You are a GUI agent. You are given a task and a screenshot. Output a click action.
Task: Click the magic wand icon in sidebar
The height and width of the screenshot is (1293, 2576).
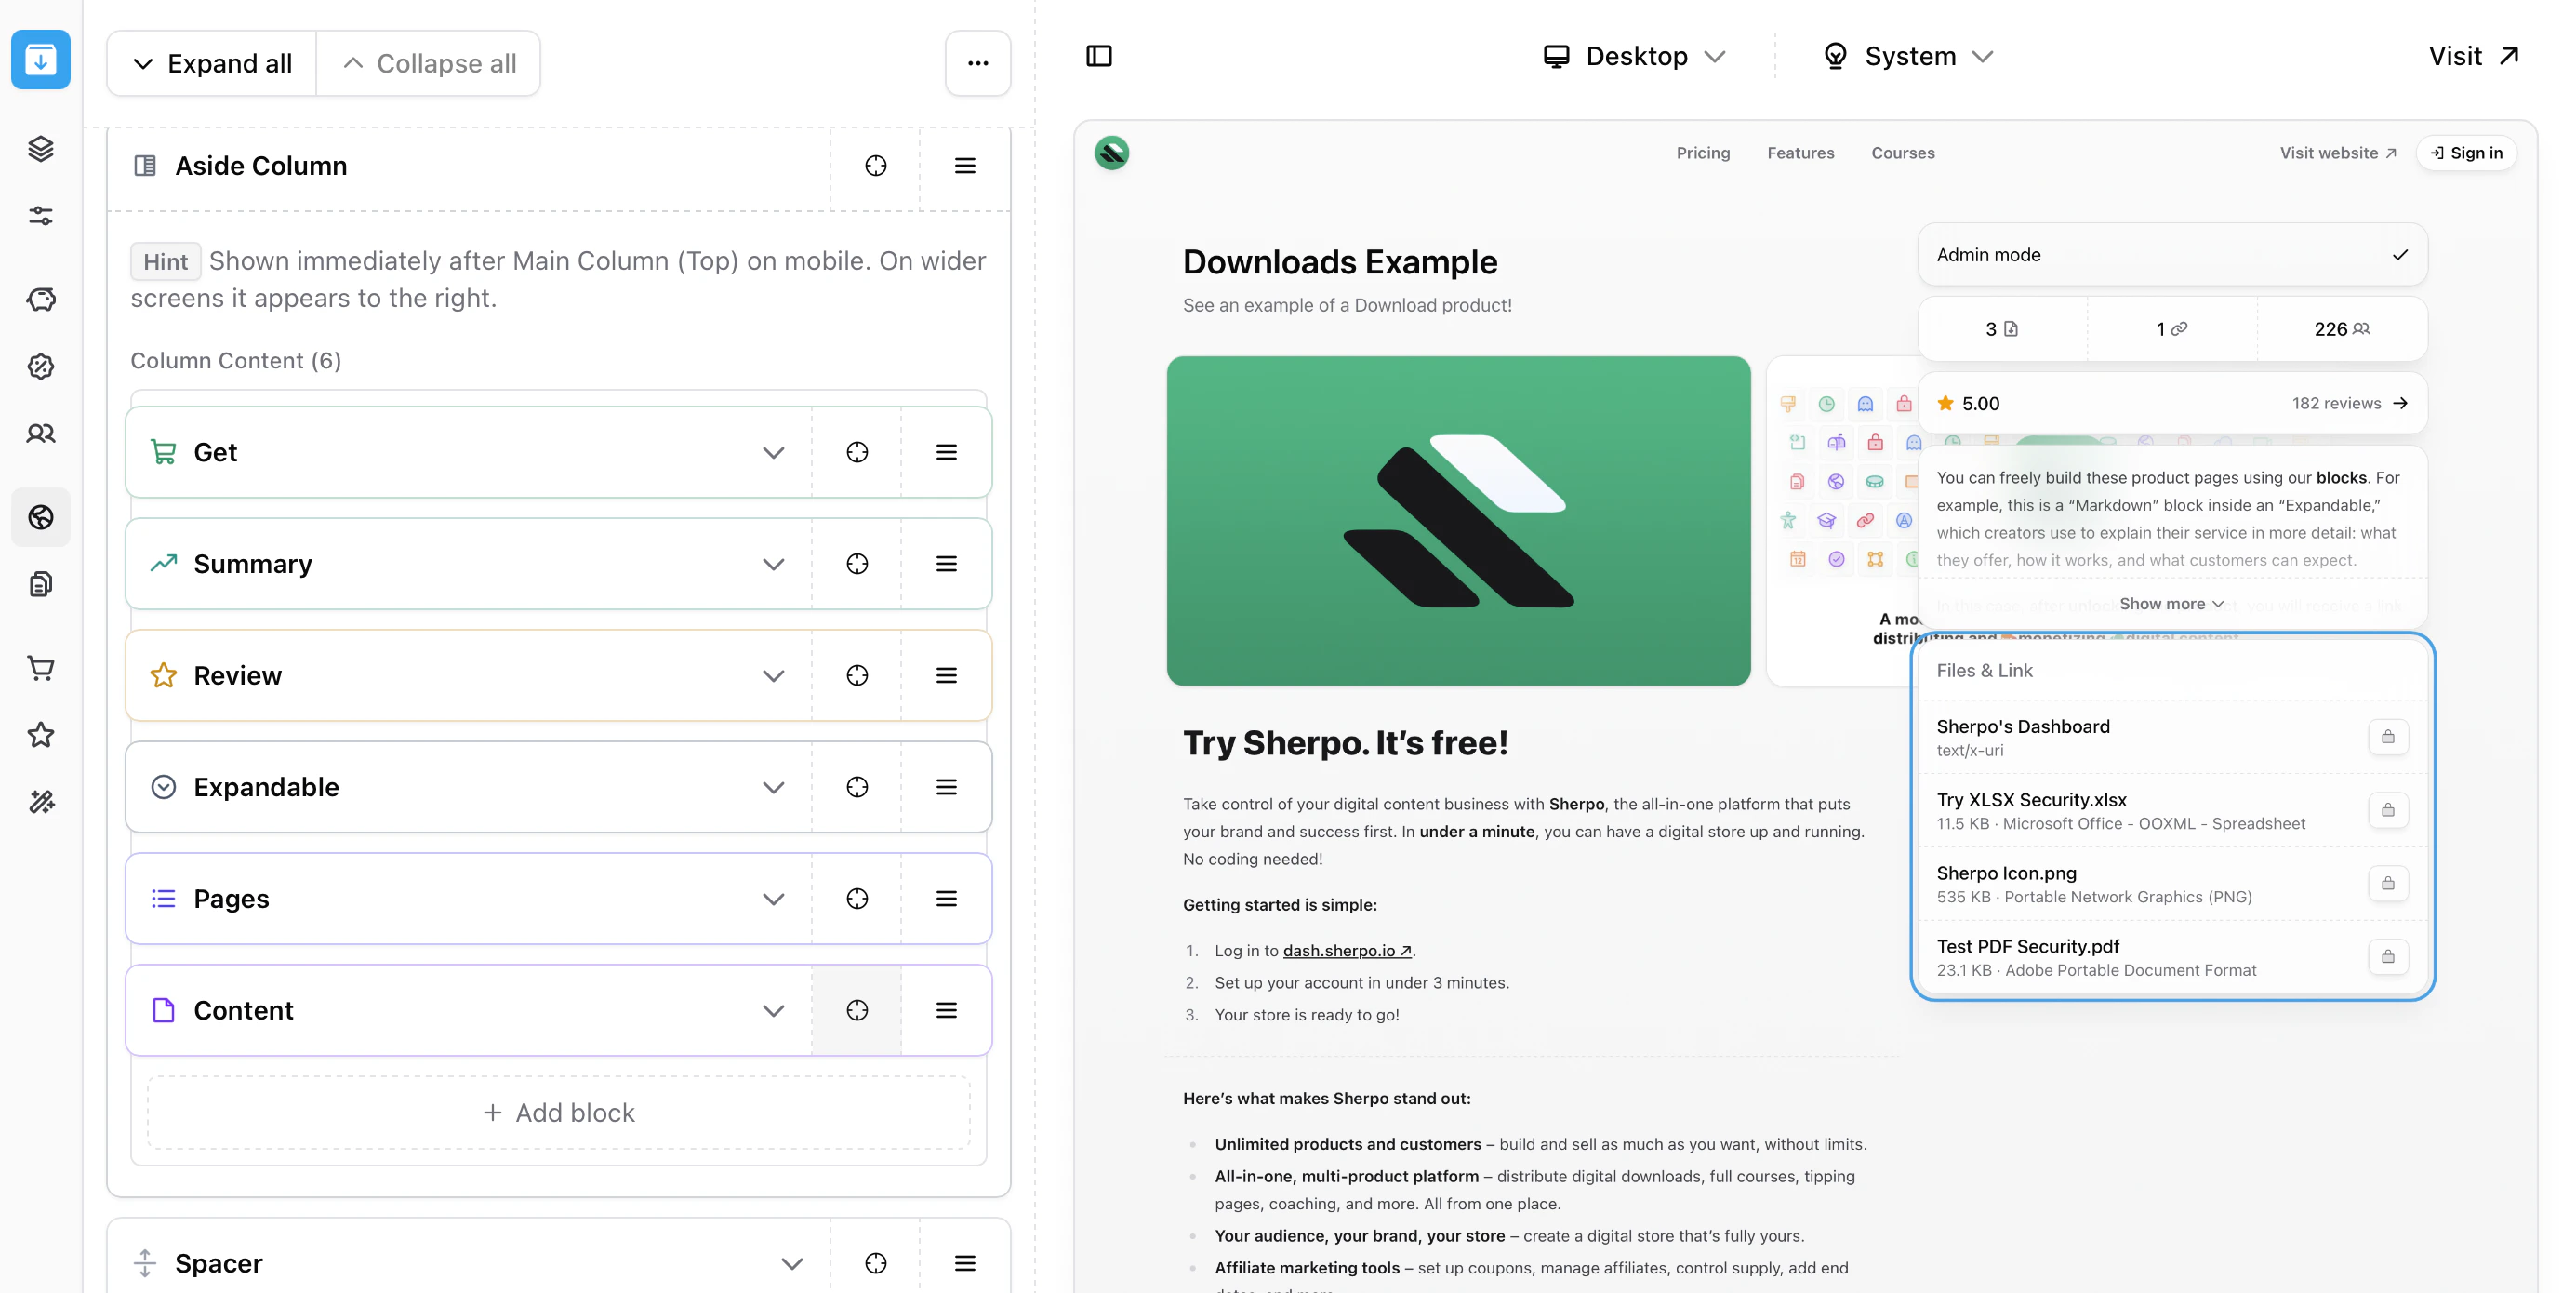coord(40,802)
